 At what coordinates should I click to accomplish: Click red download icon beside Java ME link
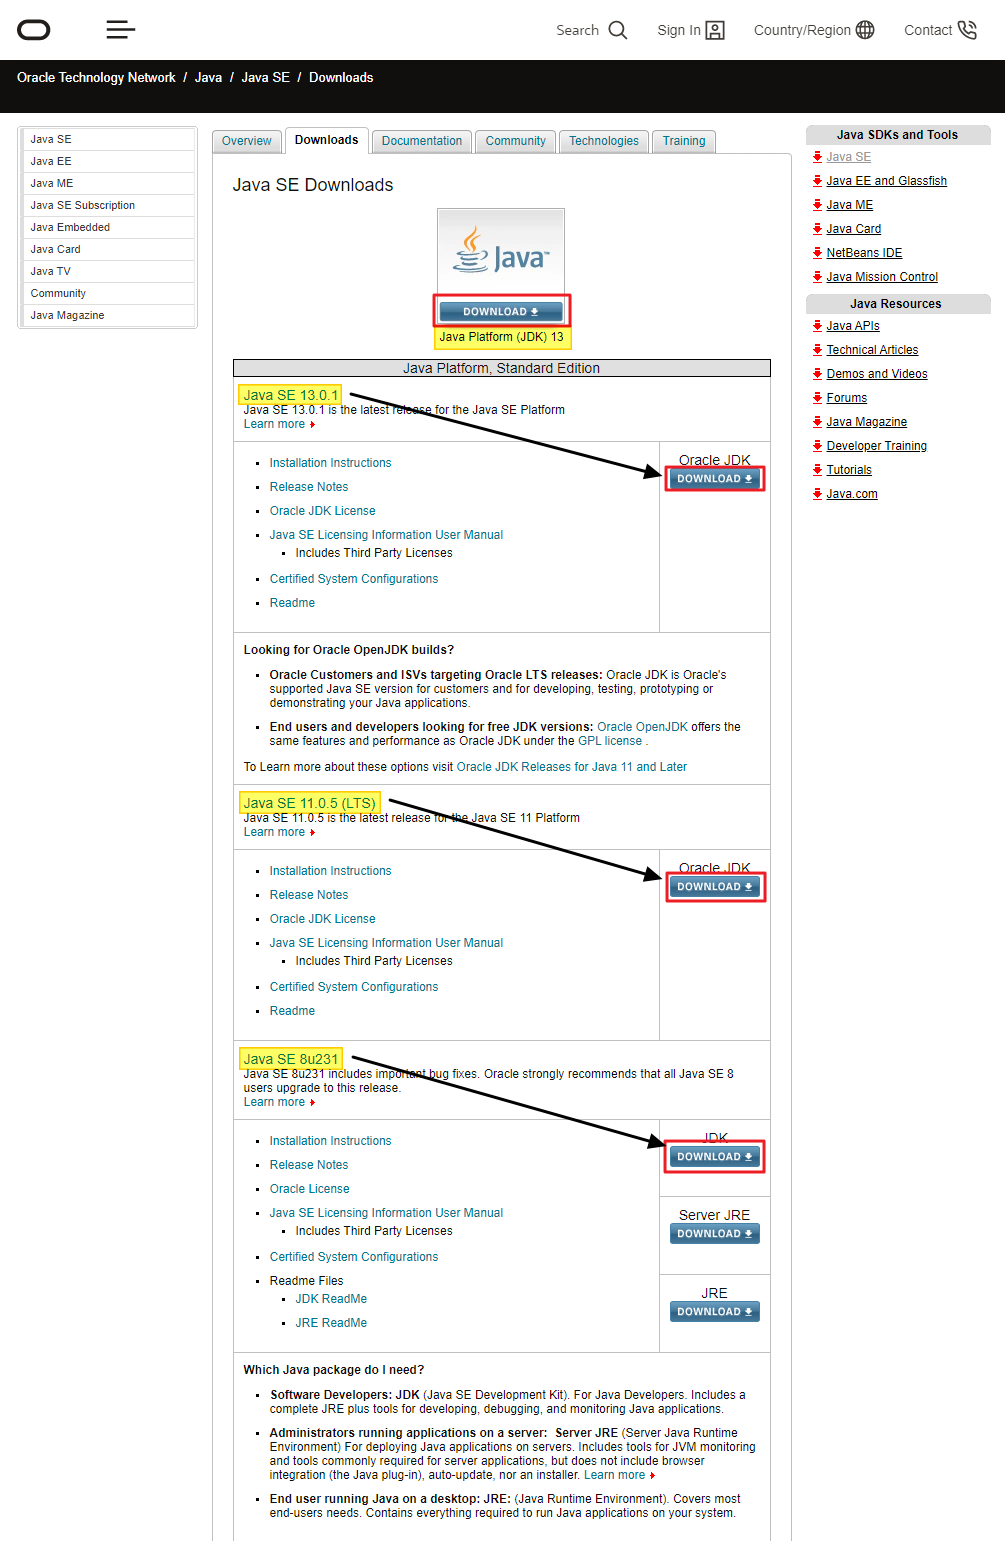[817, 205]
